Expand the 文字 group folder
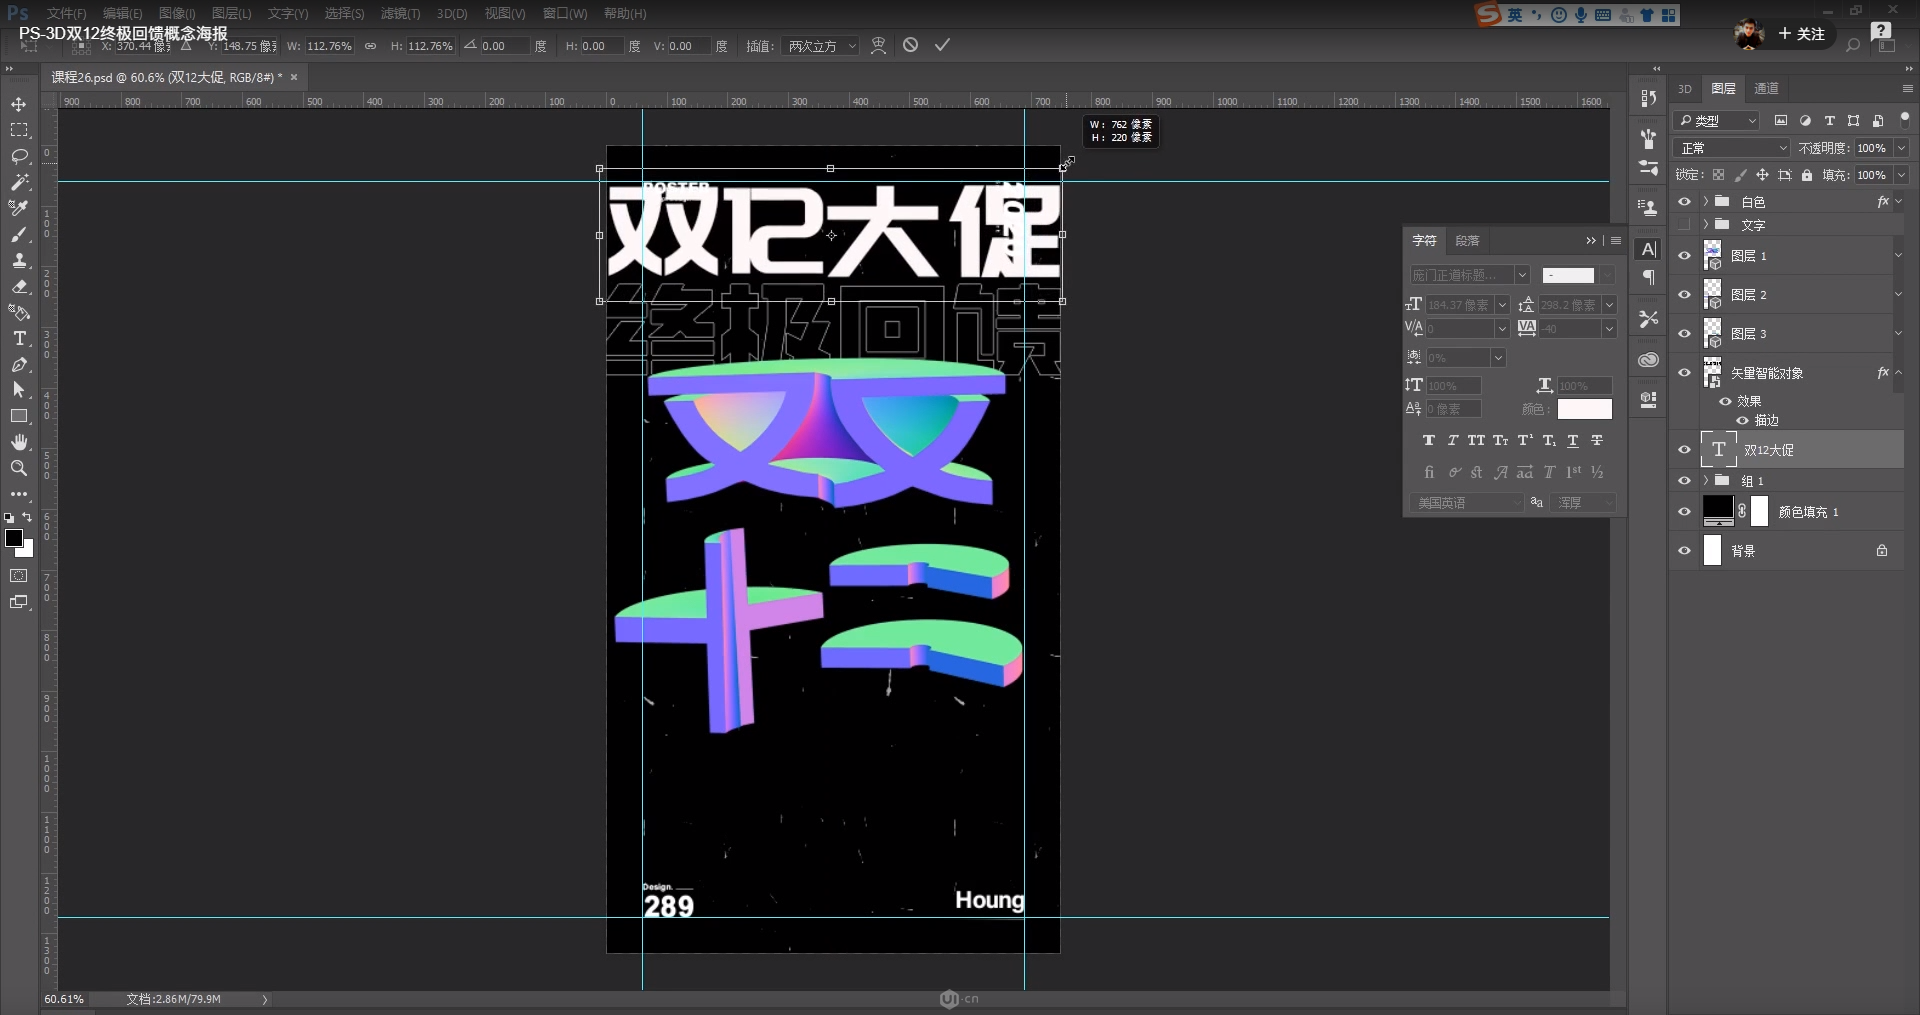The height and width of the screenshot is (1015, 1920). pyautogui.click(x=1706, y=224)
